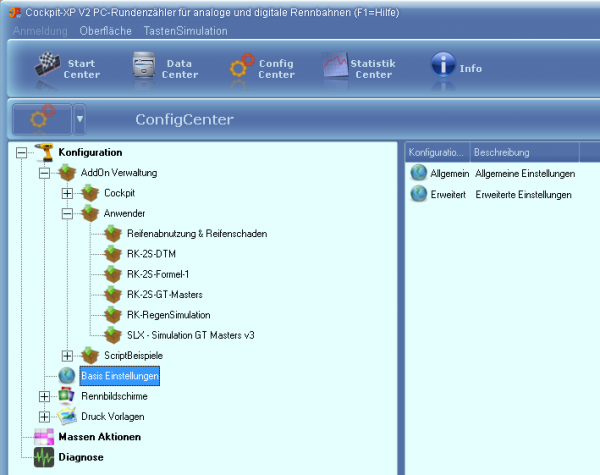Click the RK-2S-Formel-1 package icon
This screenshot has width=600, height=475.
pos(113,274)
